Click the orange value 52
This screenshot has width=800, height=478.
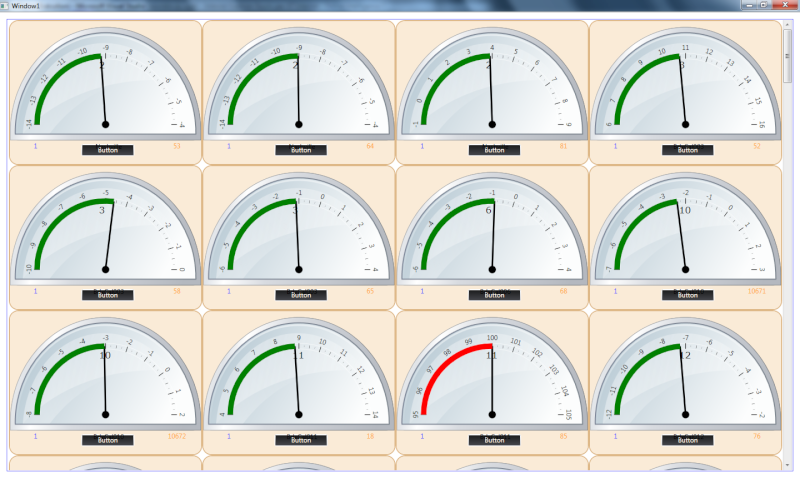tap(757, 146)
